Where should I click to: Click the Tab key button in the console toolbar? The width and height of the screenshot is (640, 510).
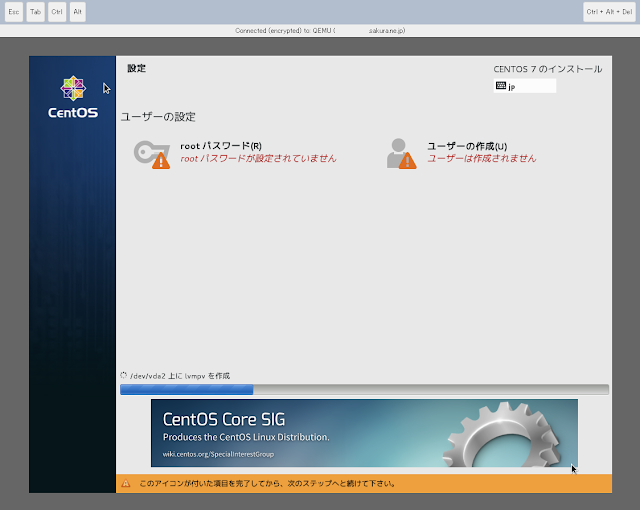pos(36,12)
